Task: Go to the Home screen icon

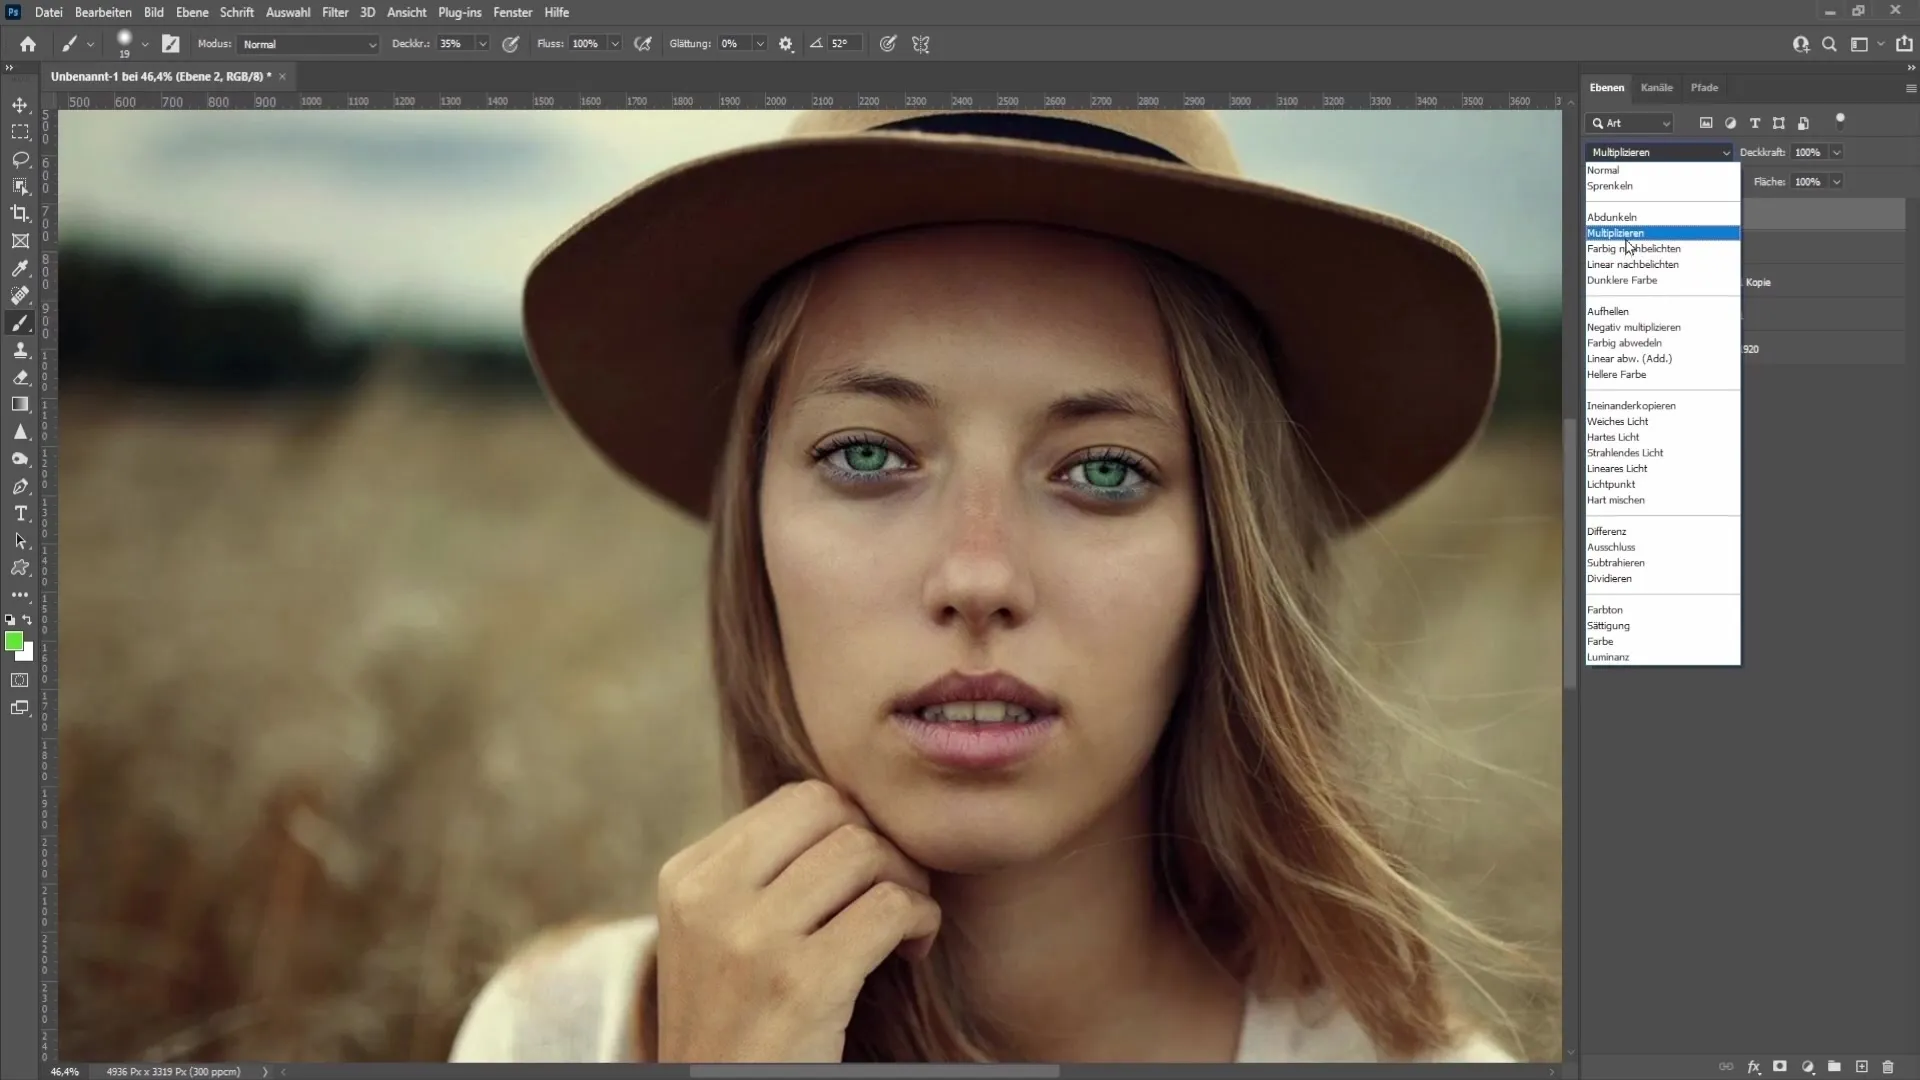Action: point(28,44)
